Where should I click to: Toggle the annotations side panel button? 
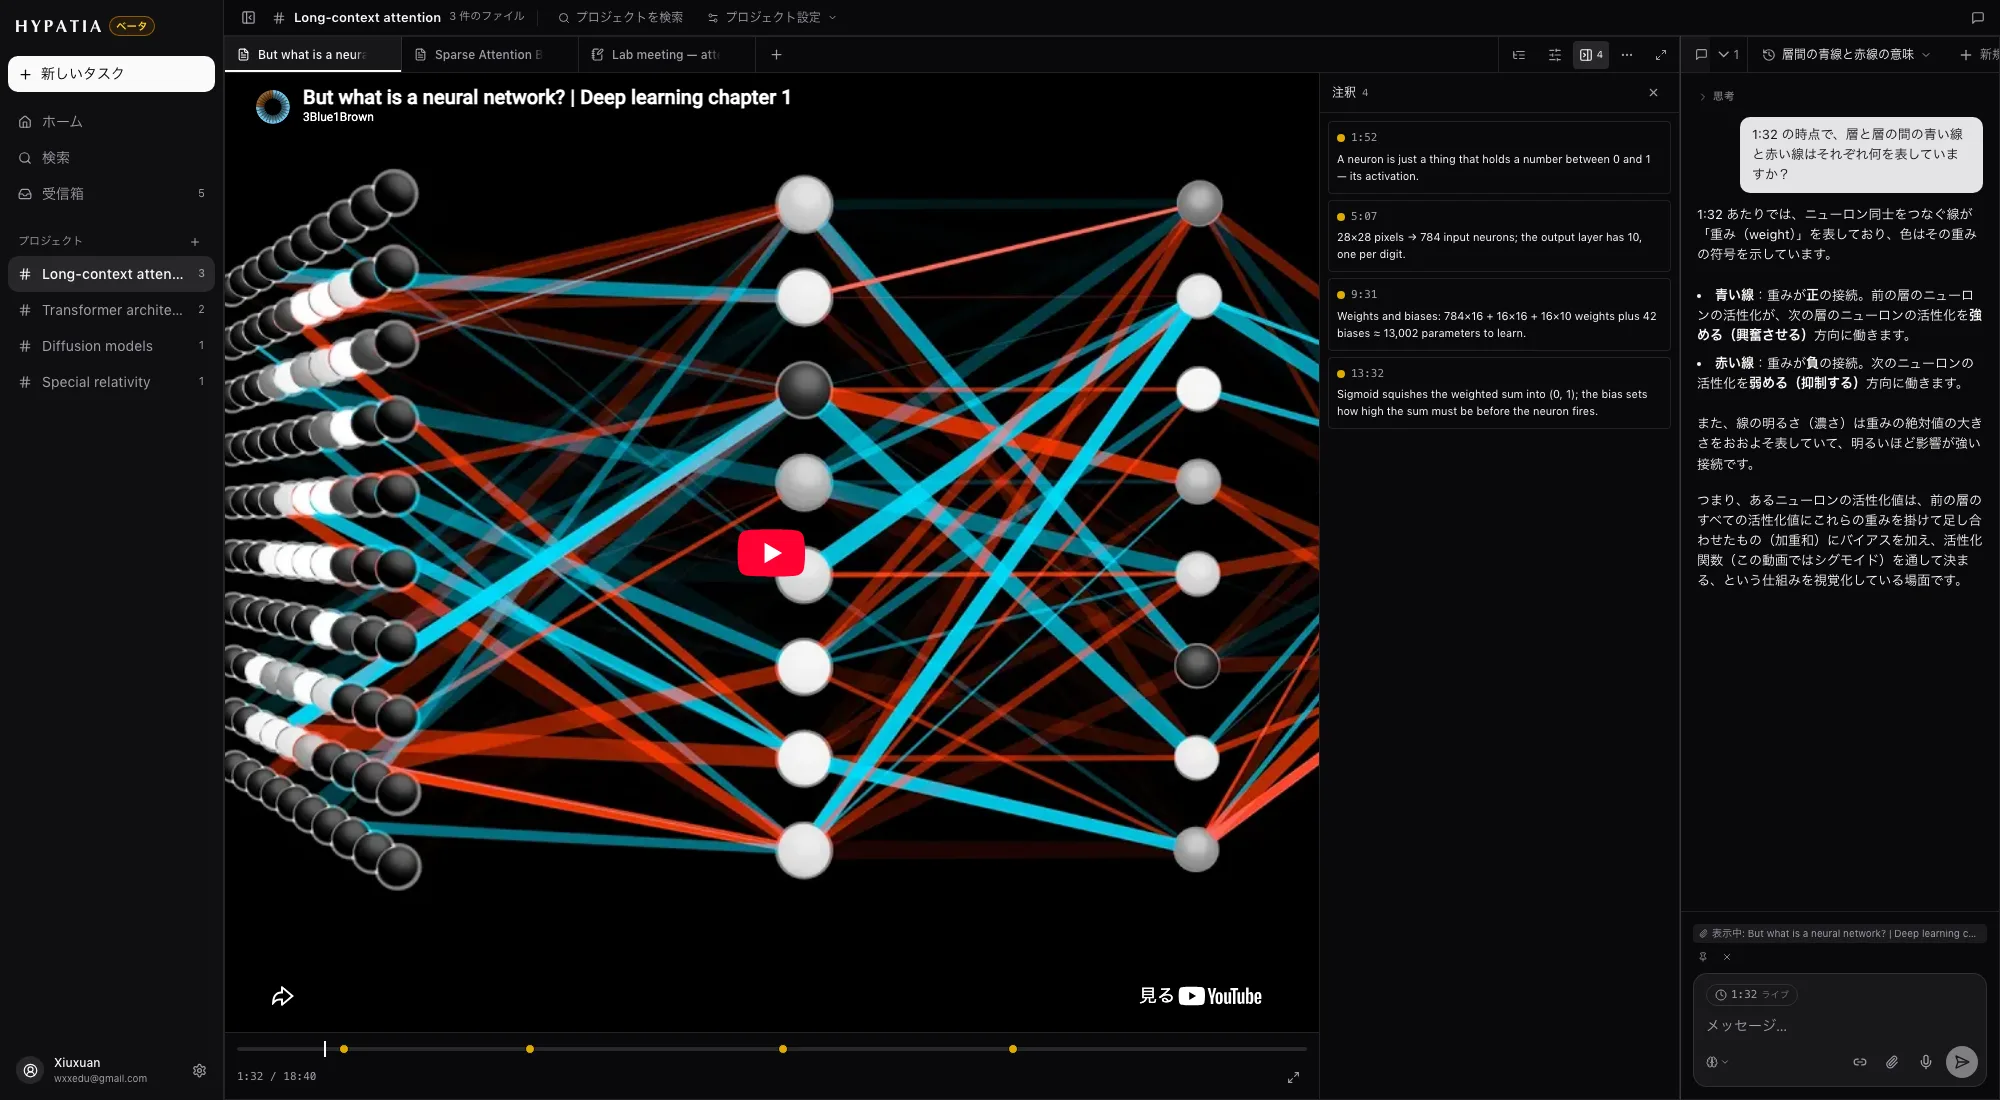coord(1591,55)
